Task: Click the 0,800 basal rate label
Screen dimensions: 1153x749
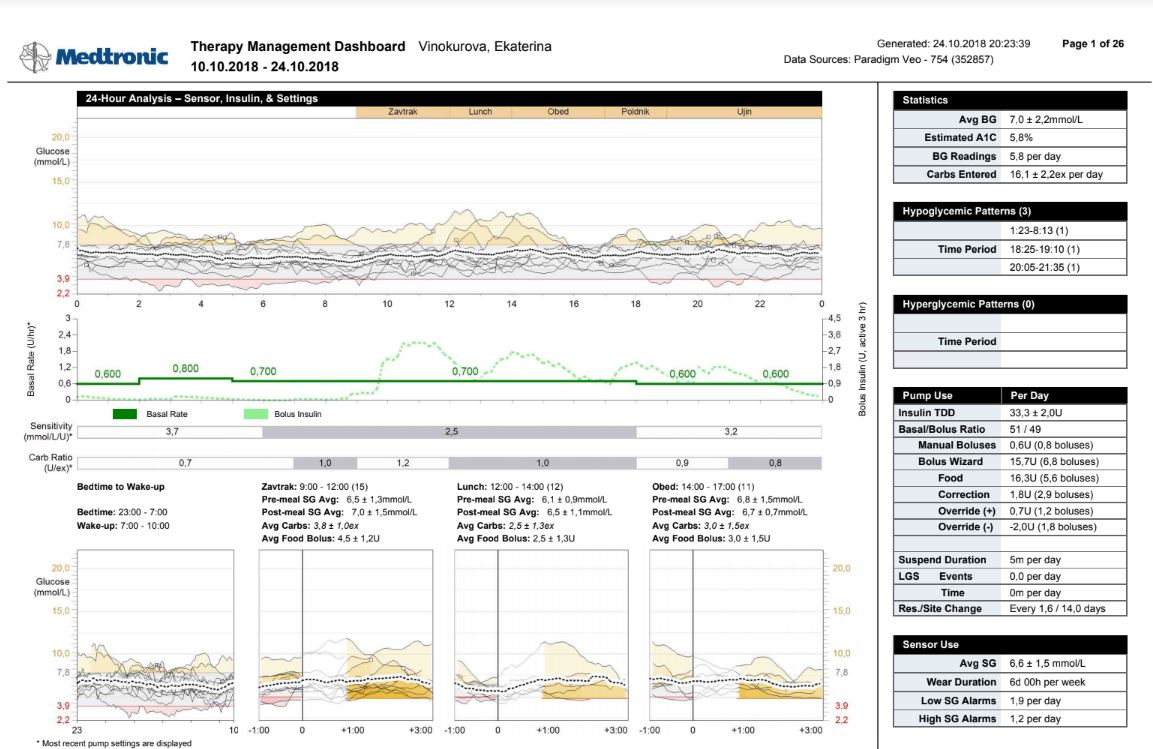Action: click(x=185, y=368)
